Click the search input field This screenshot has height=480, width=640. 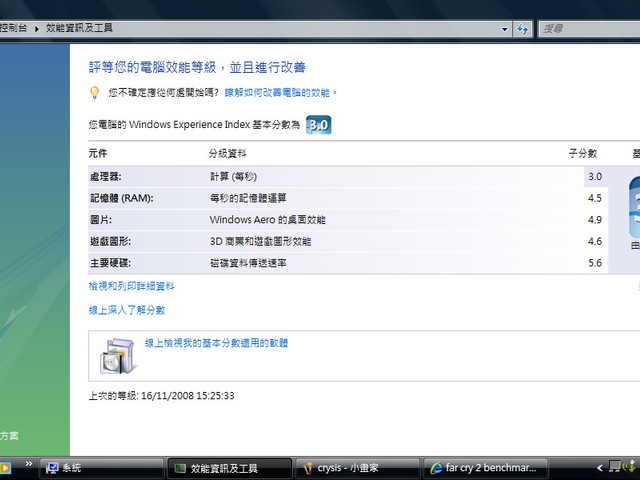pyautogui.click(x=589, y=29)
